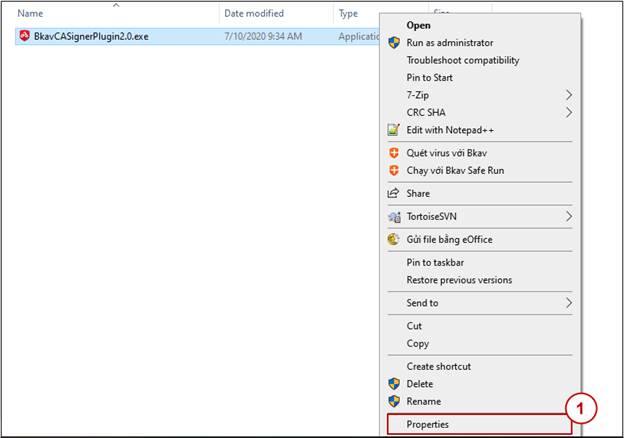Sort files by the Name column header
Image resolution: width=624 pixels, height=438 pixels.
click(31, 14)
